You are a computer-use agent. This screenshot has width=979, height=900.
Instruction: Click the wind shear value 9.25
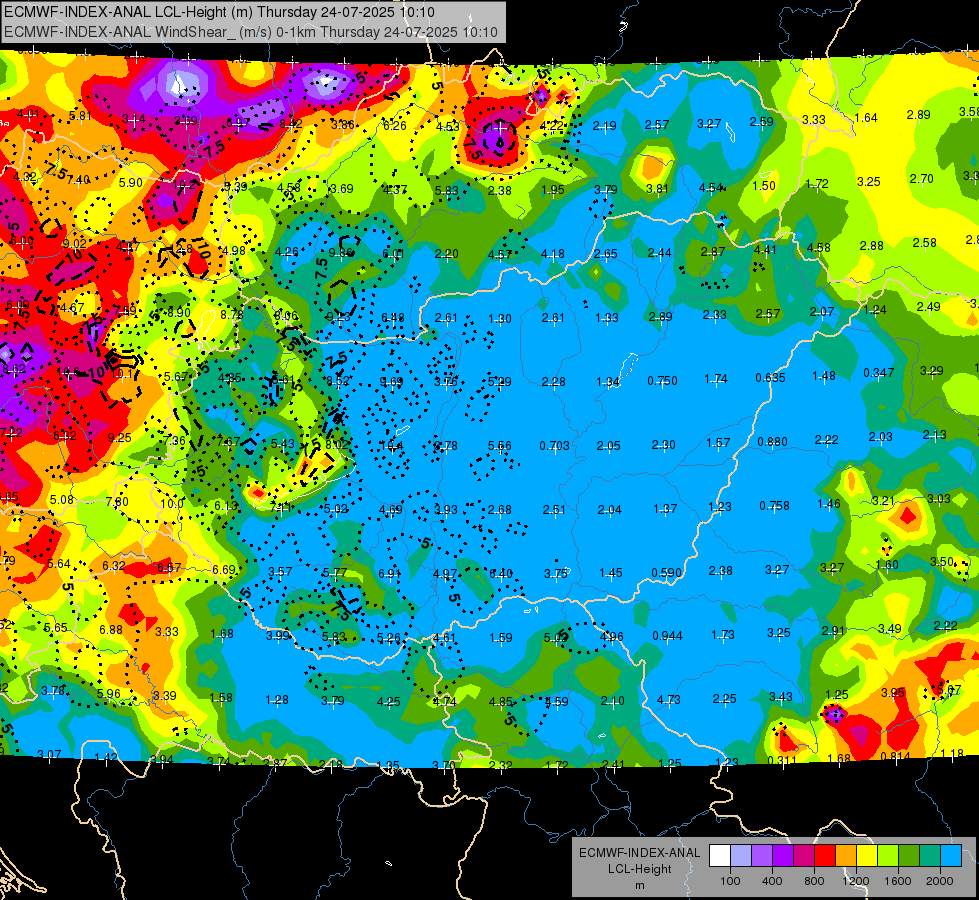(x=119, y=438)
